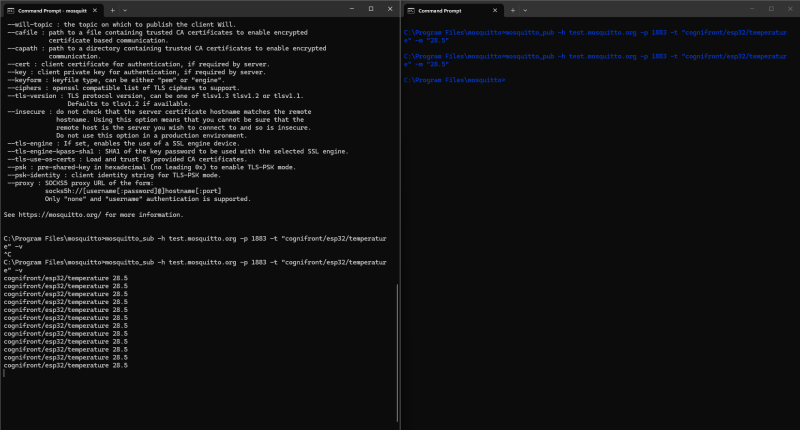This screenshot has height=430, width=800.
Task: Close the right 'Command Prompt' tab
Action: pyautogui.click(x=495, y=10)
